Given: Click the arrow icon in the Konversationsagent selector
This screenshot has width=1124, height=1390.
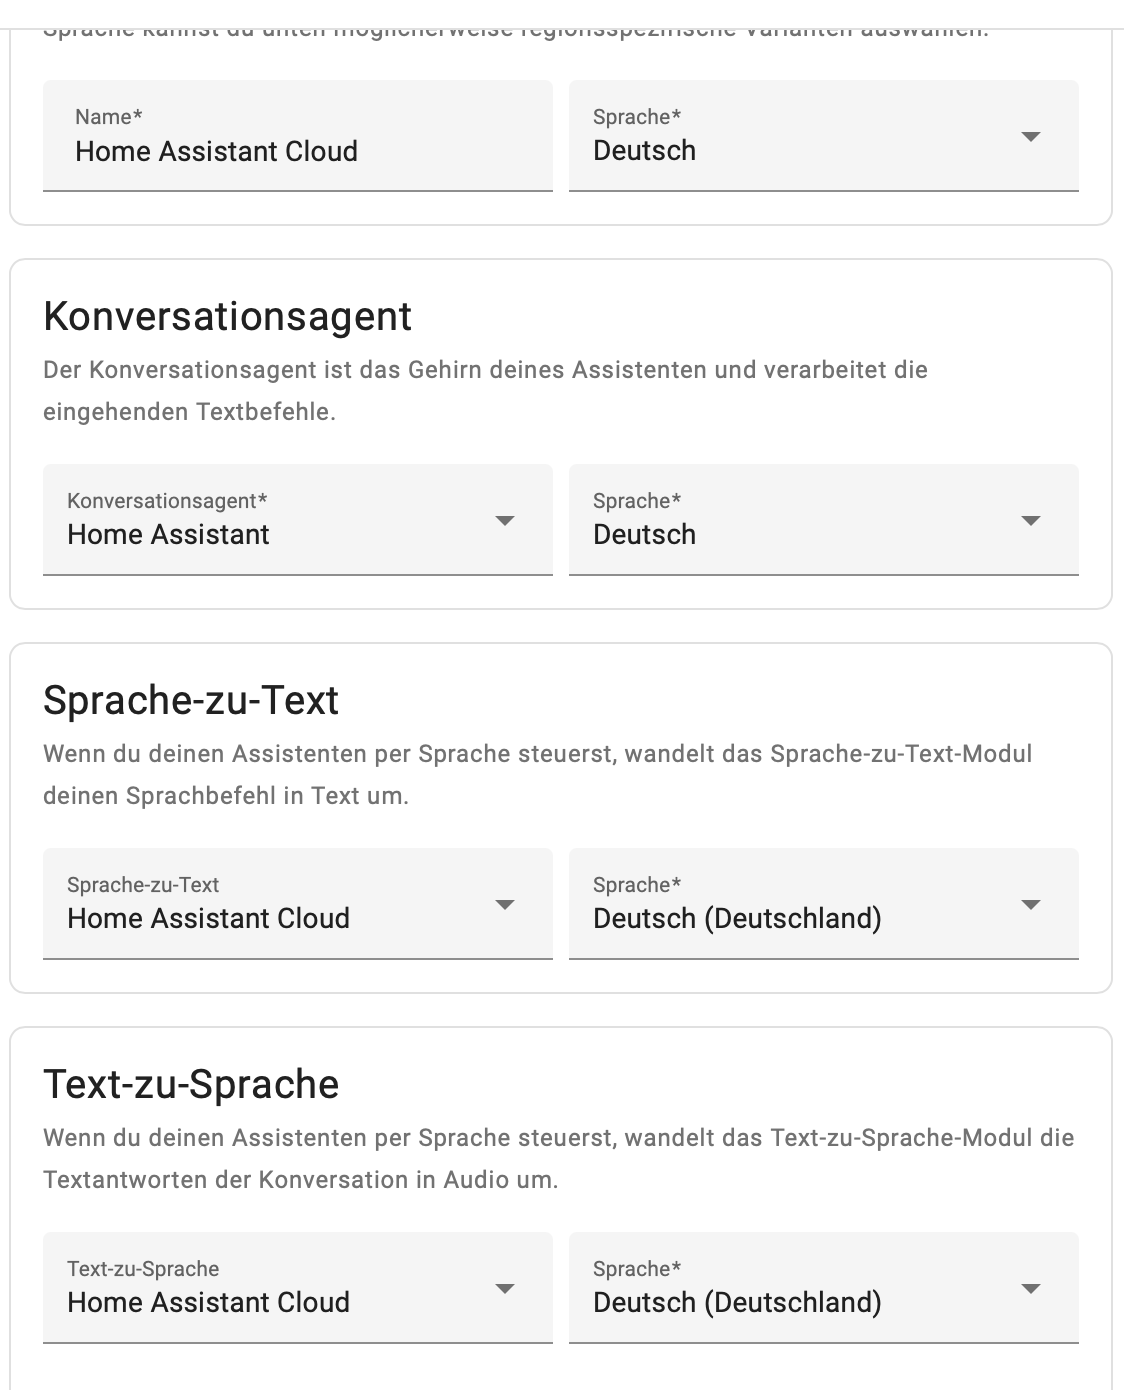Looking at the screenshot, I should click(x=505, y=520).
